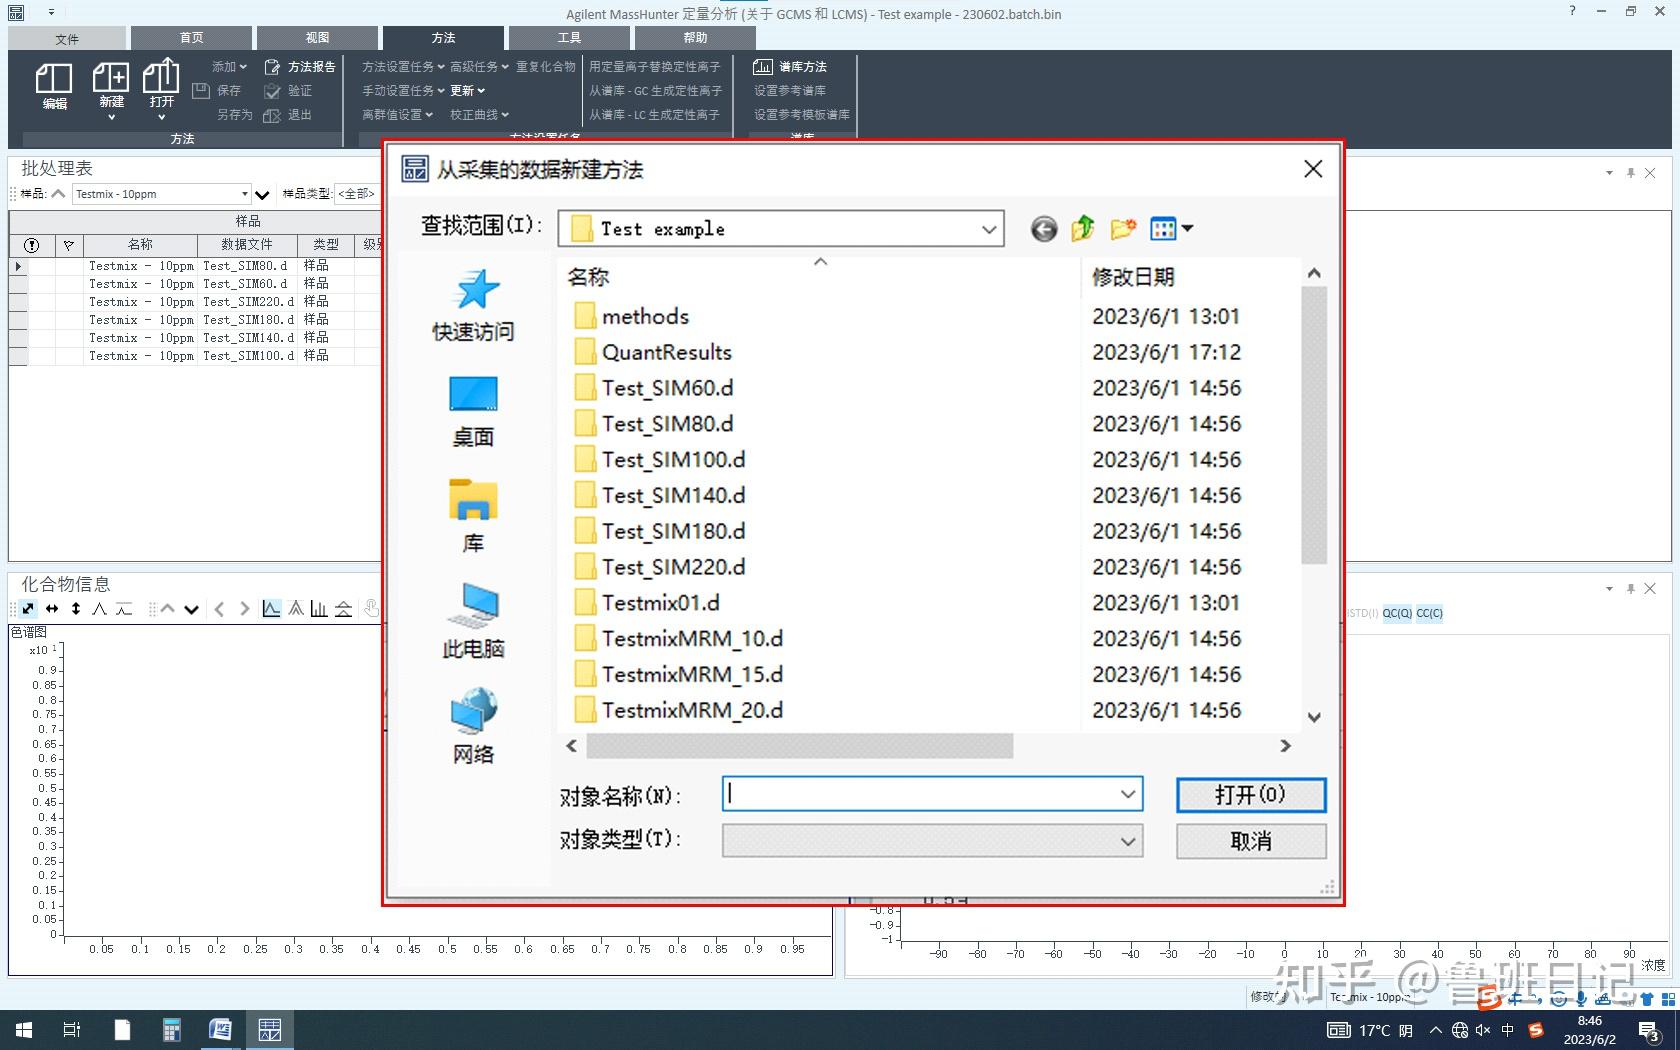Go to previous compound with up chevron
Image resolution: width=1680 pixels, height=1050 pixels.
coord(167,609)
